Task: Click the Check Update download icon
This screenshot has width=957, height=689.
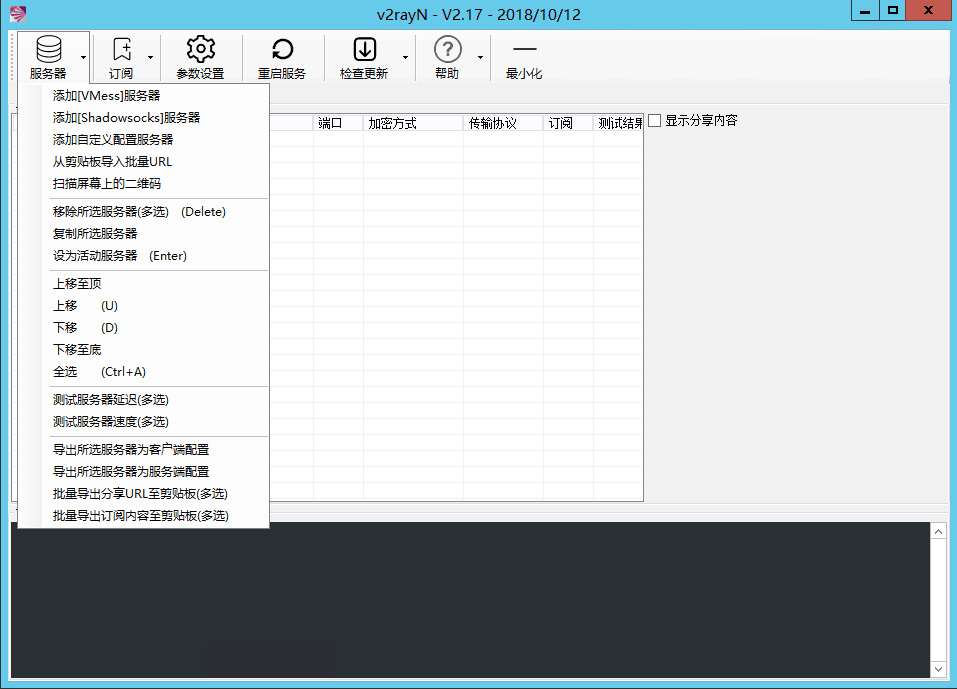Action: click(x=364, y=49)
